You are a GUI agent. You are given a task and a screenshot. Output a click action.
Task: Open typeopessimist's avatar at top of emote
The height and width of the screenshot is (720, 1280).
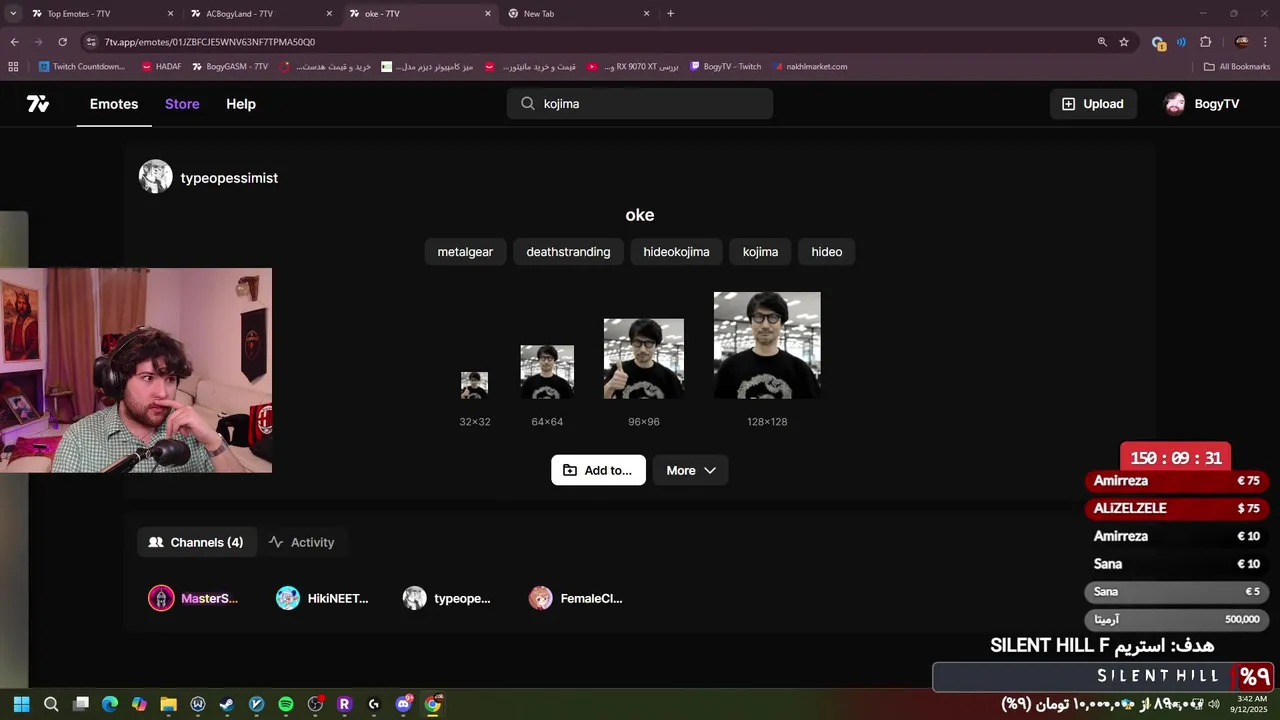(155, 177)
